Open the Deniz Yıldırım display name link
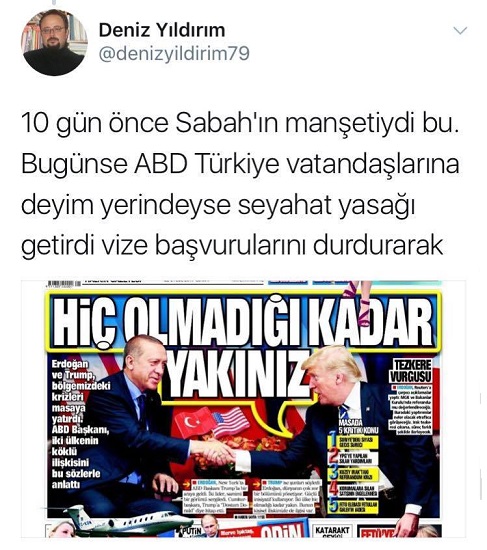 162,30
